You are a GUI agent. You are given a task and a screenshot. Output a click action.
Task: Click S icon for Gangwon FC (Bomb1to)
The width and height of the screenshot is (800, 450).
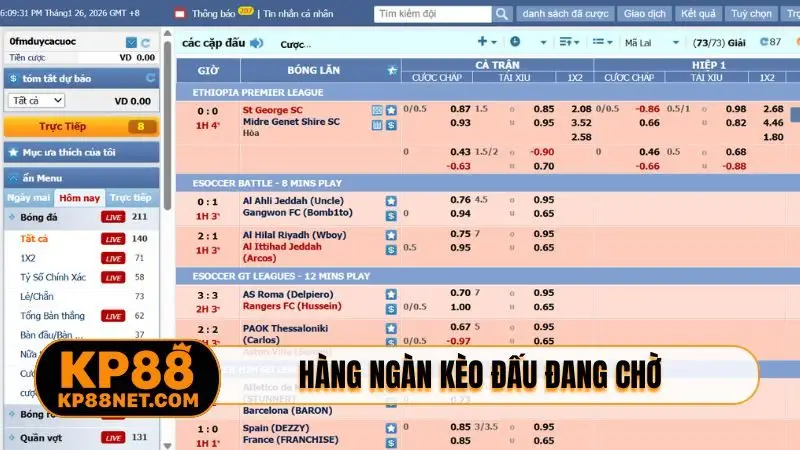coord(391,216)
